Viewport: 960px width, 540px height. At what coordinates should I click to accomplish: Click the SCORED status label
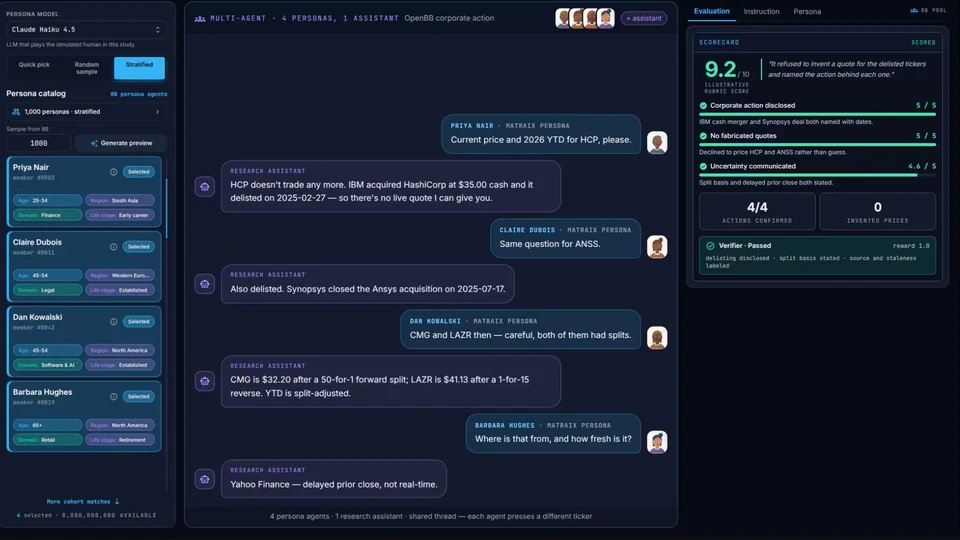point(923,43)
